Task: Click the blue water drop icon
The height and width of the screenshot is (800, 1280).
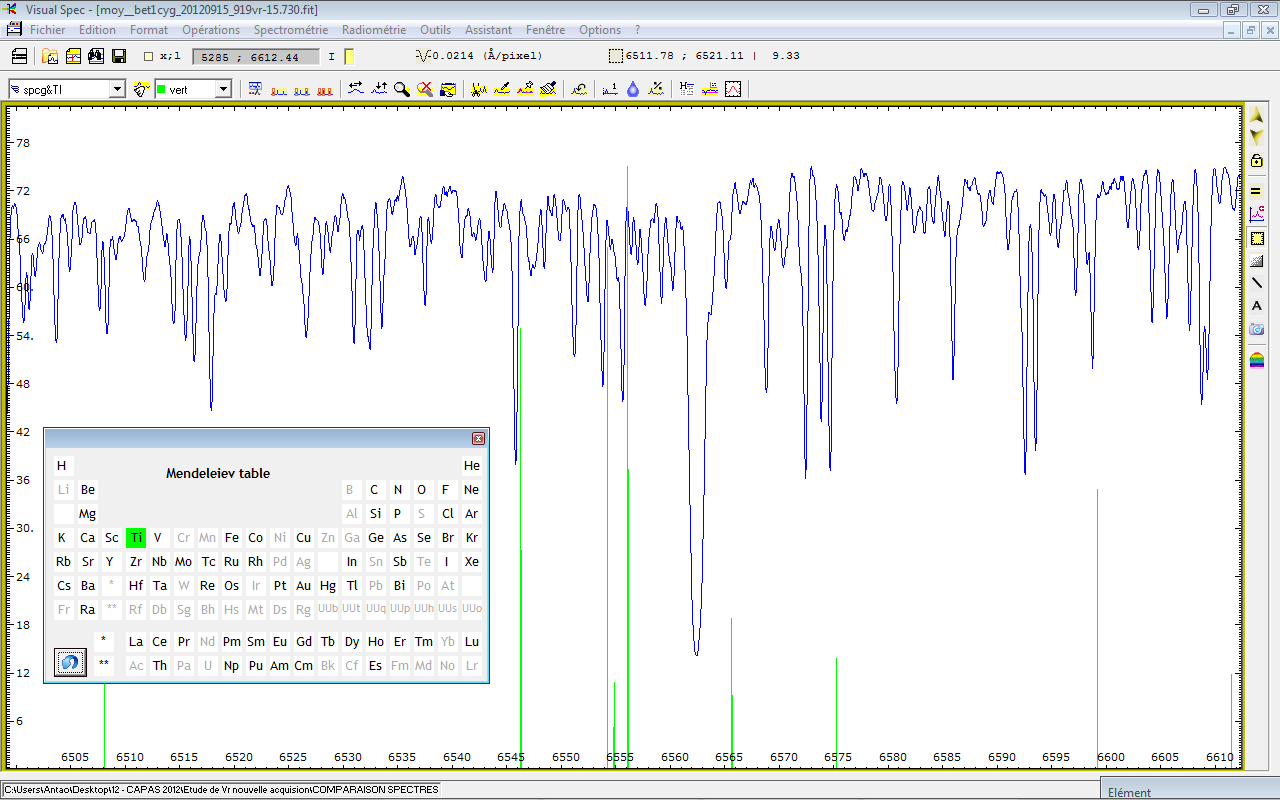Action: pyautogui.click(x=633, y=89)
